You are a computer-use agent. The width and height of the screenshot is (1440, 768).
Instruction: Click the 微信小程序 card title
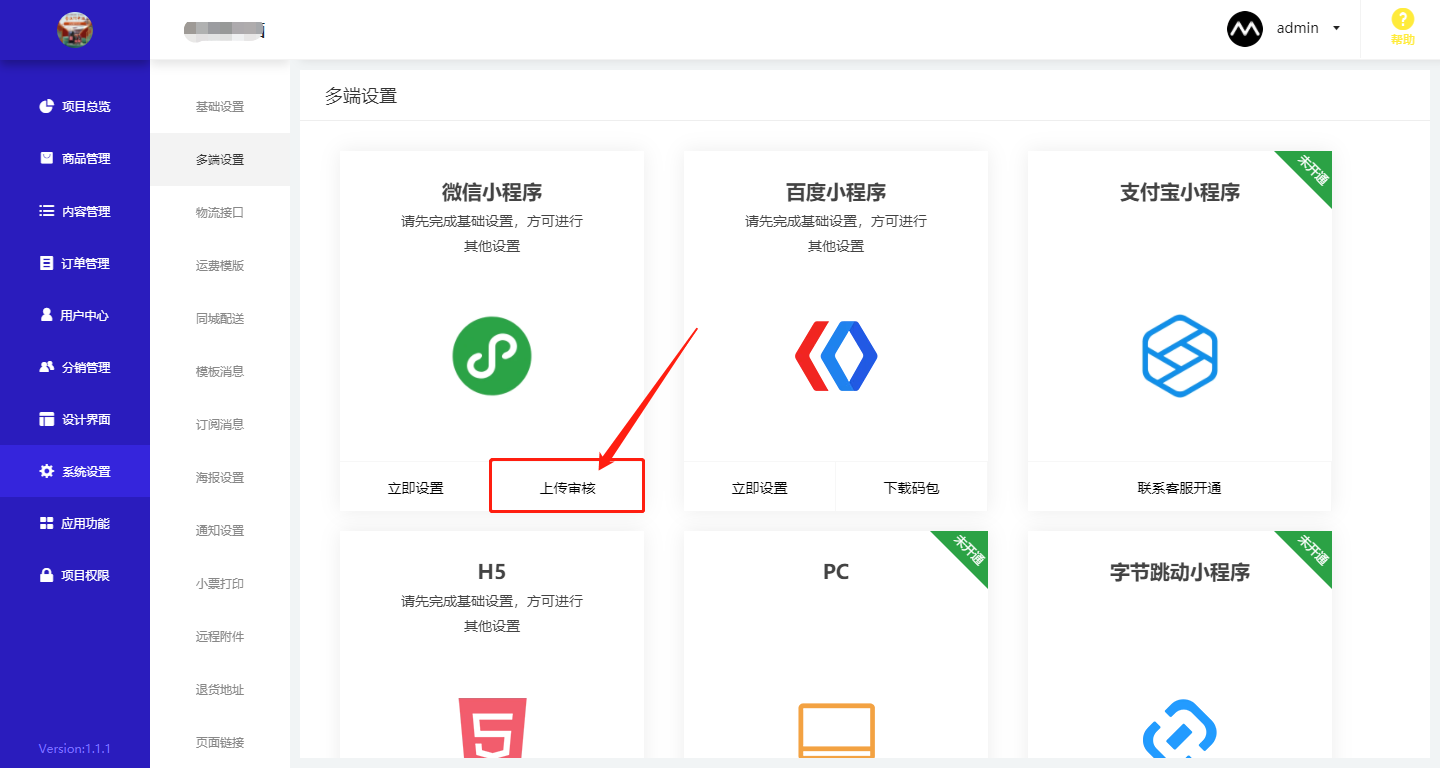[x=492, y=192]
